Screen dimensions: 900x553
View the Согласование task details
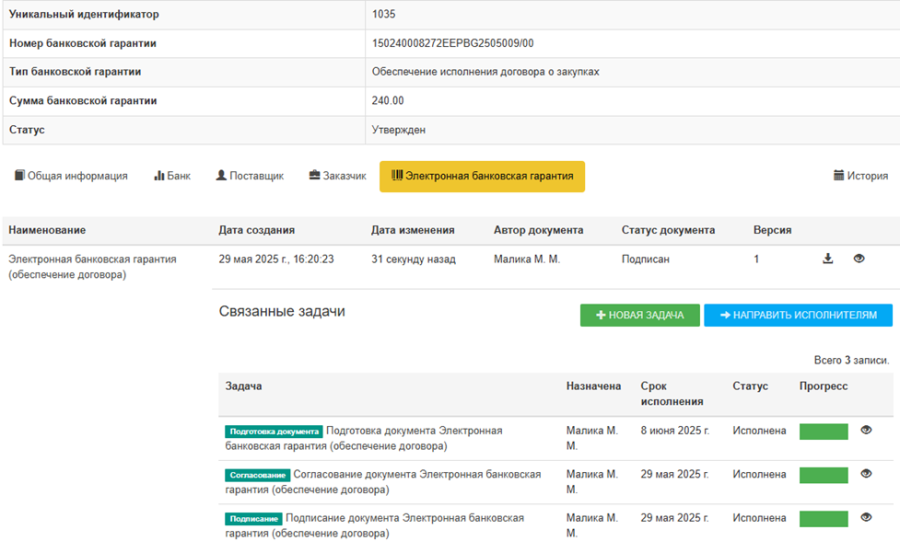(x=866, y=474)
